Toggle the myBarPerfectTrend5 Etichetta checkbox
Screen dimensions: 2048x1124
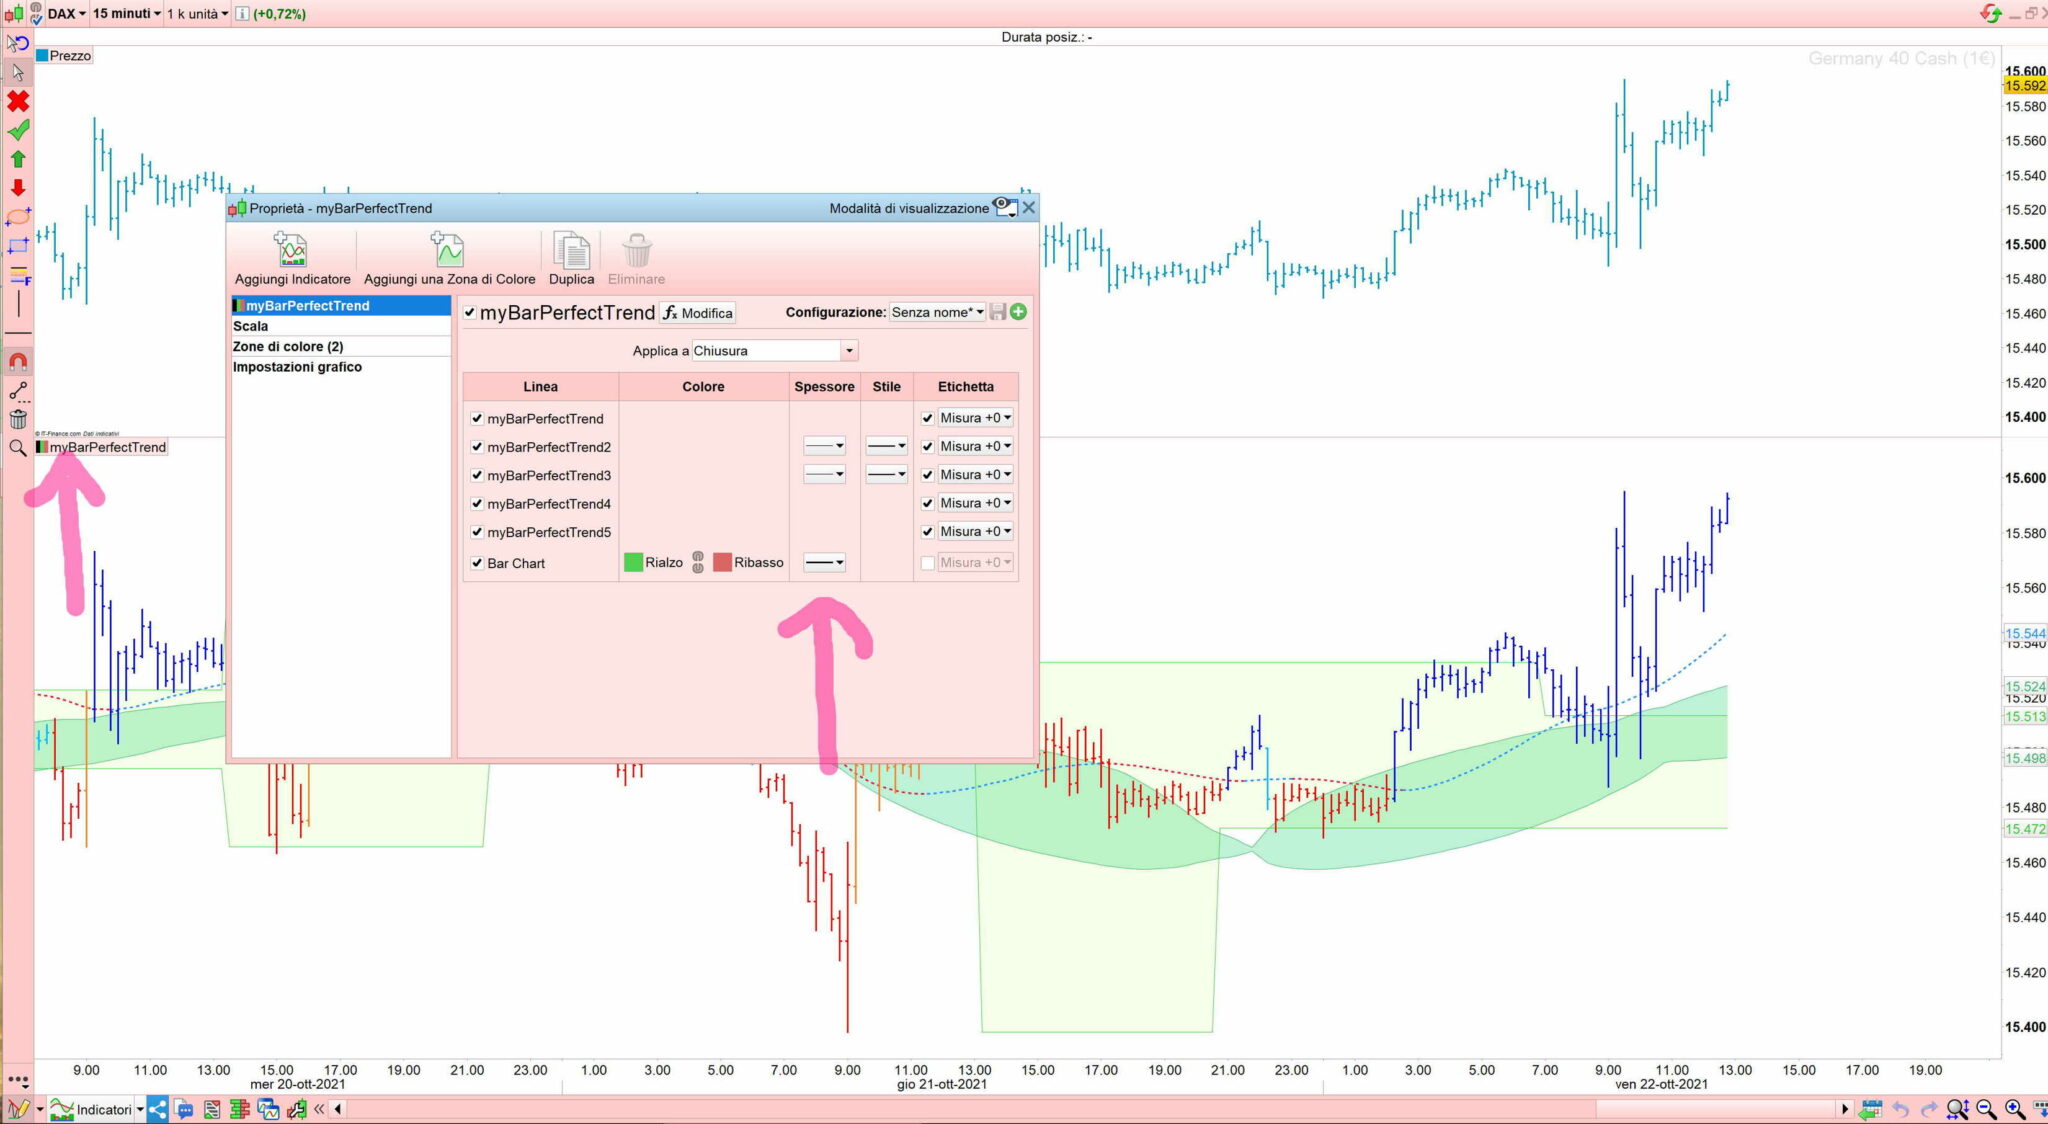pos(927,532)
